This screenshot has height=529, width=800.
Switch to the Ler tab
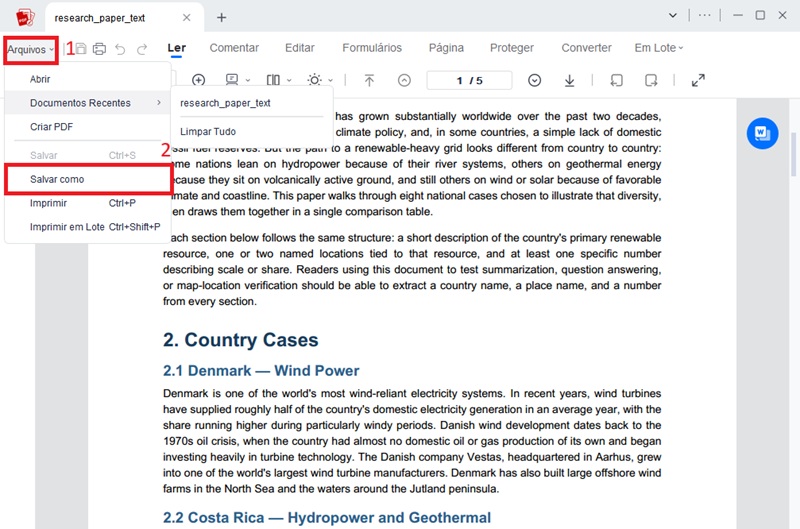pyautogui.click(x=177, y=48)
